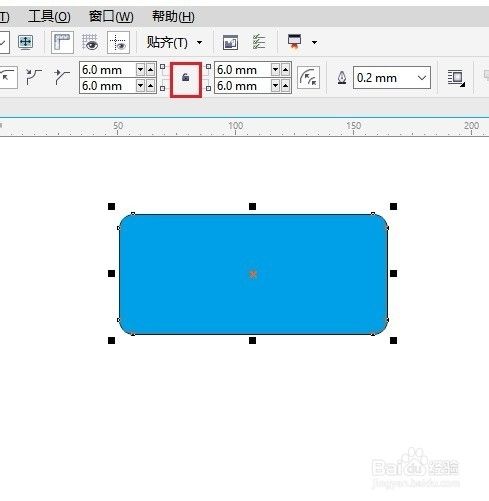This screenshot has width=489, height=501.
Task: Click the bottom-left selection handle
Action: 112,340
